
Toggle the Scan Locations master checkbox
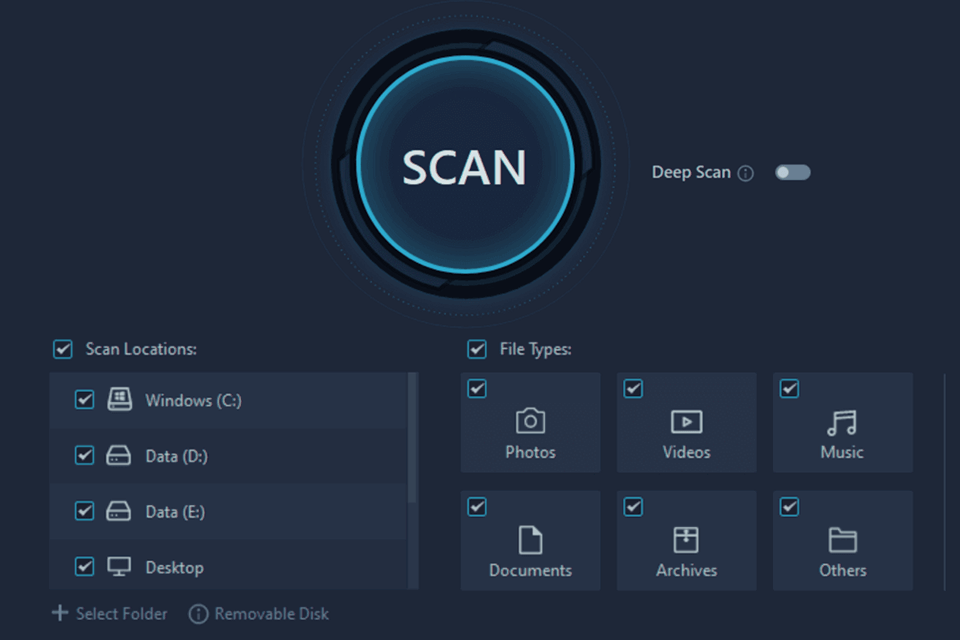(x=62, y=349)
